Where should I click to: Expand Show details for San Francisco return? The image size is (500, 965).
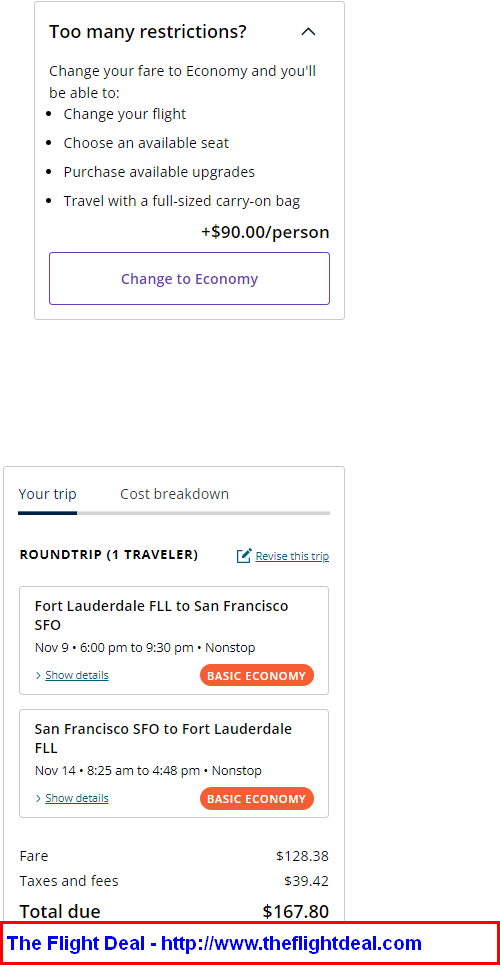76,798
